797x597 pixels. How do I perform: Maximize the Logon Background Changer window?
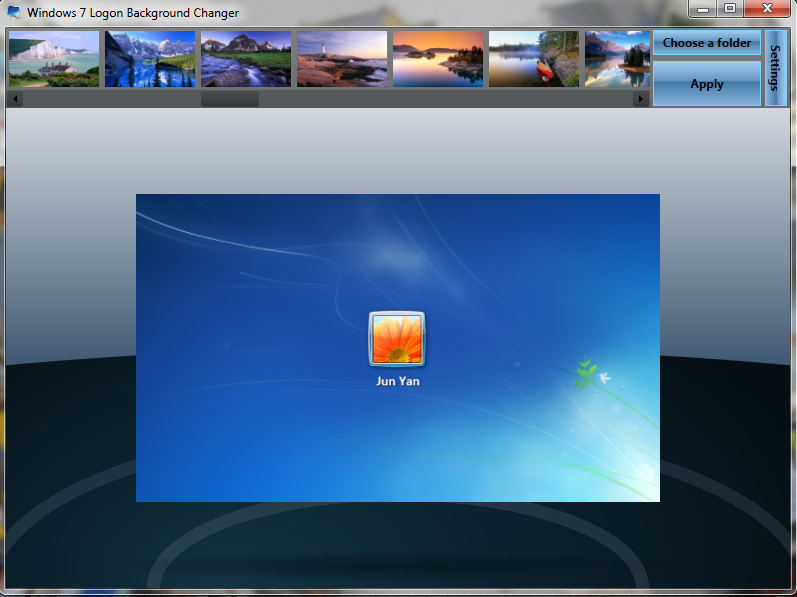click(x=730, y=8)
